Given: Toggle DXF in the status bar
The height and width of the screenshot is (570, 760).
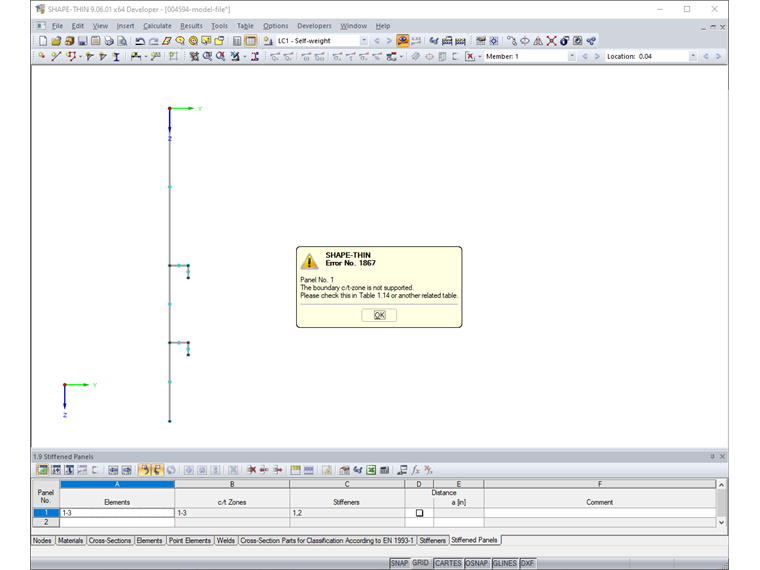Looking at the screenshot, I should (x=527, y=563).
